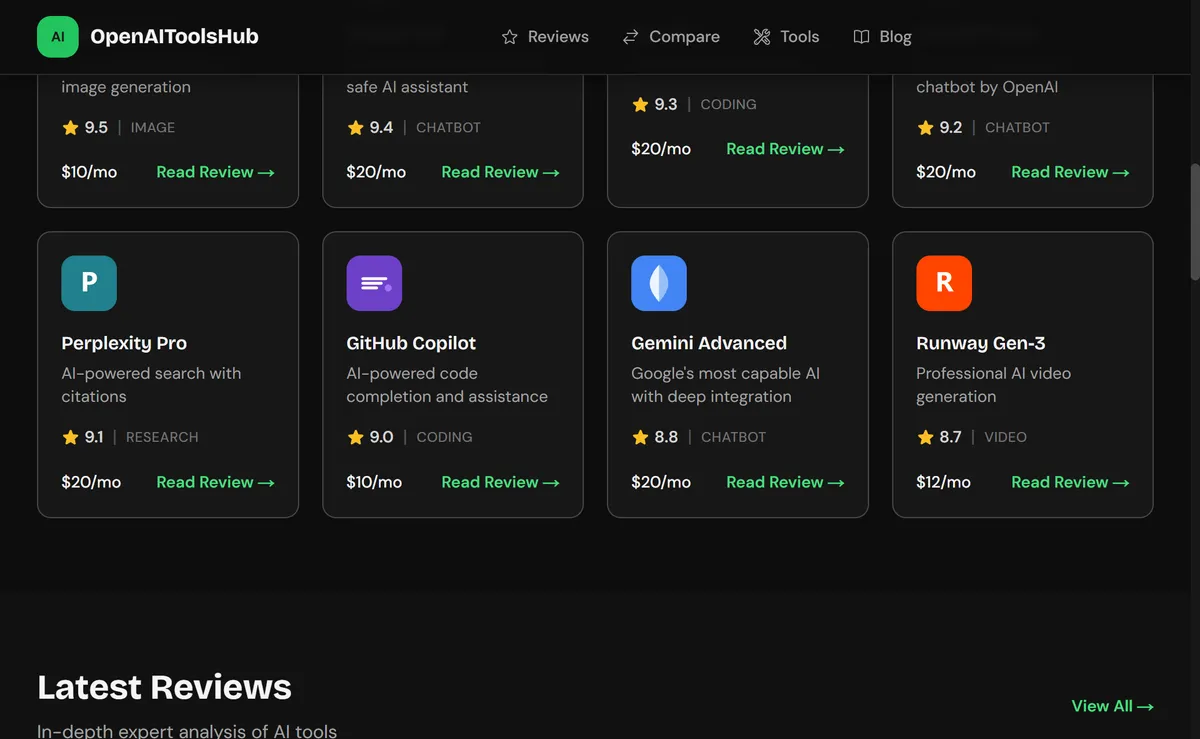The width and height of the screenshot is (1200, 739).
Task: Open the Tools menu item
Action: pyautogui.click(x=786, y=37)
